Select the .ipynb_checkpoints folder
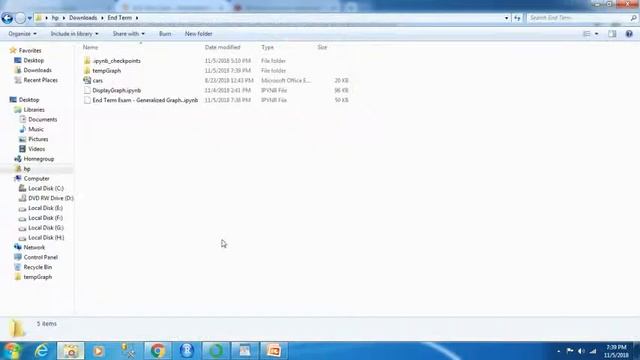Screen dimensions: 640x360 pyautogui.click(x=116, y=61)
